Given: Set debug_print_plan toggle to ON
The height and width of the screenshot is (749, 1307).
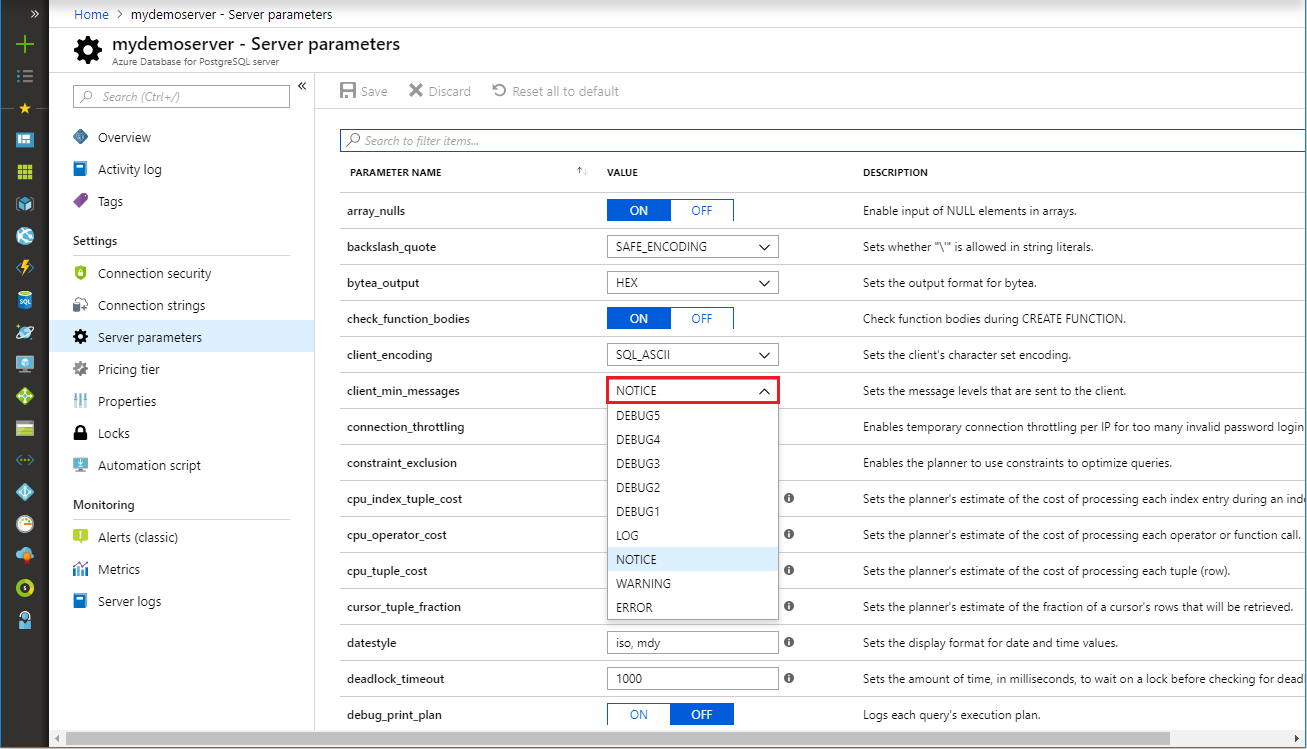Looking at the screenshot, I should click(639, 714).
